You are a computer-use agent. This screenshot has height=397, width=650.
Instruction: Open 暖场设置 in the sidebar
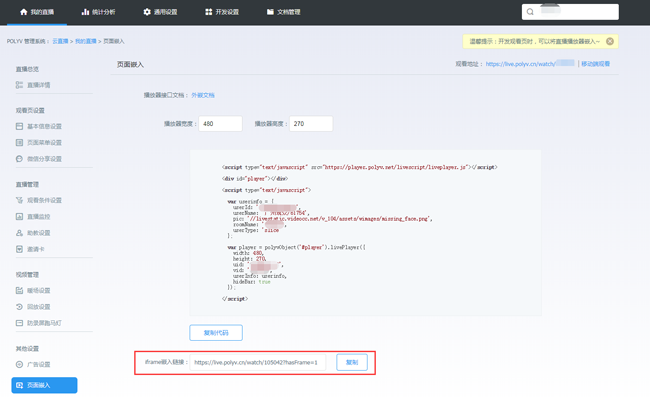coord(33,290)
